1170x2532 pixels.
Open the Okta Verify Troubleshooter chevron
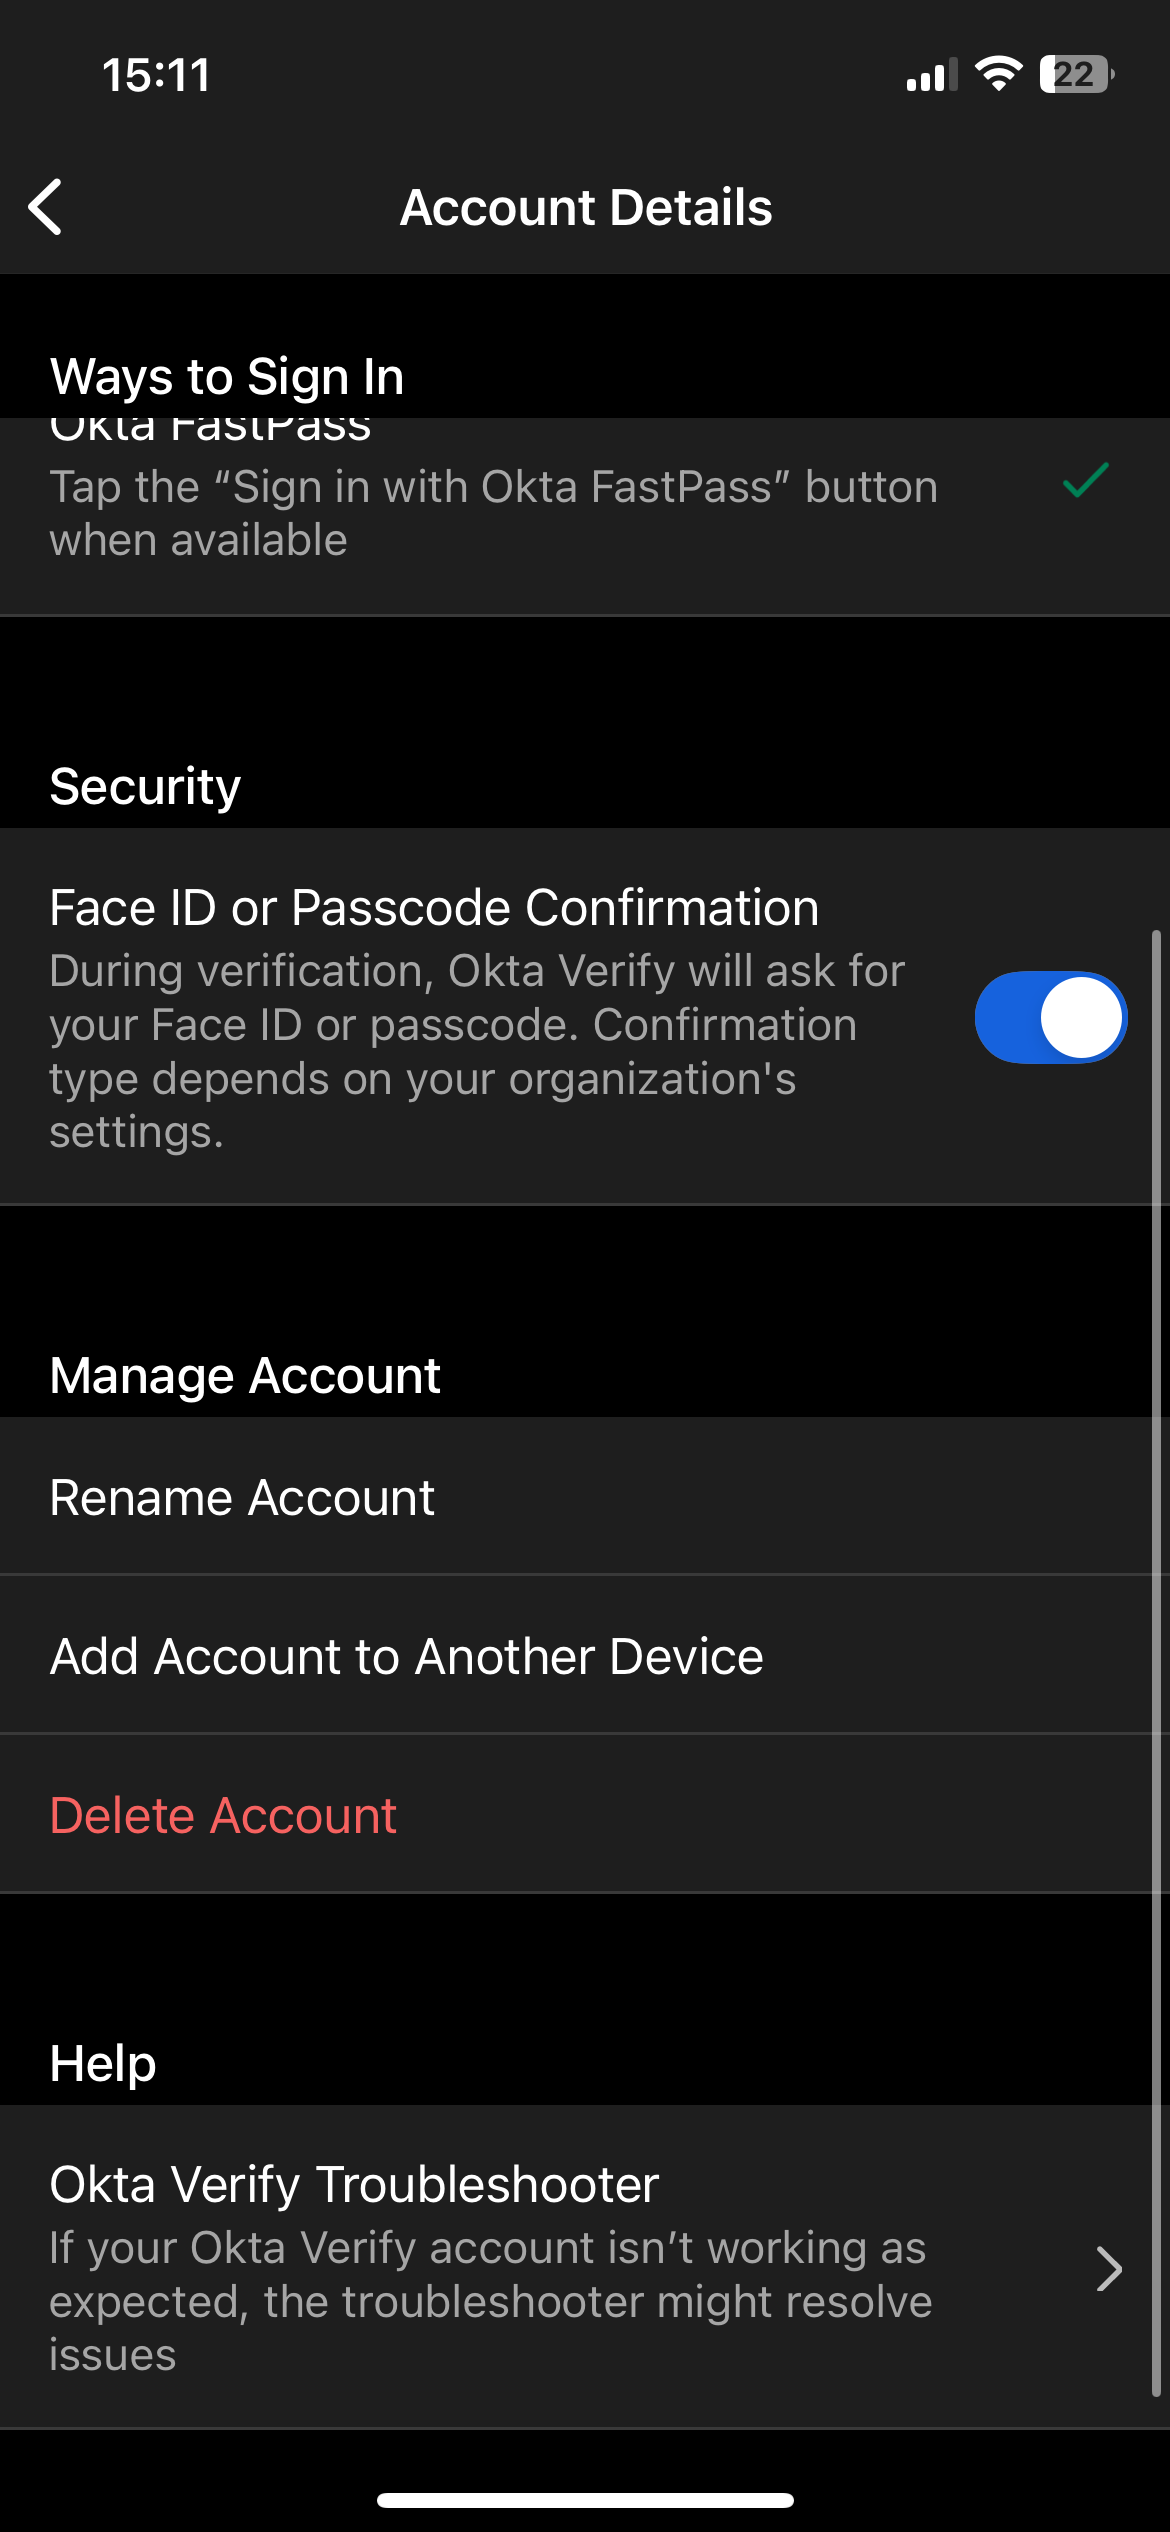pos(1109,2270)
